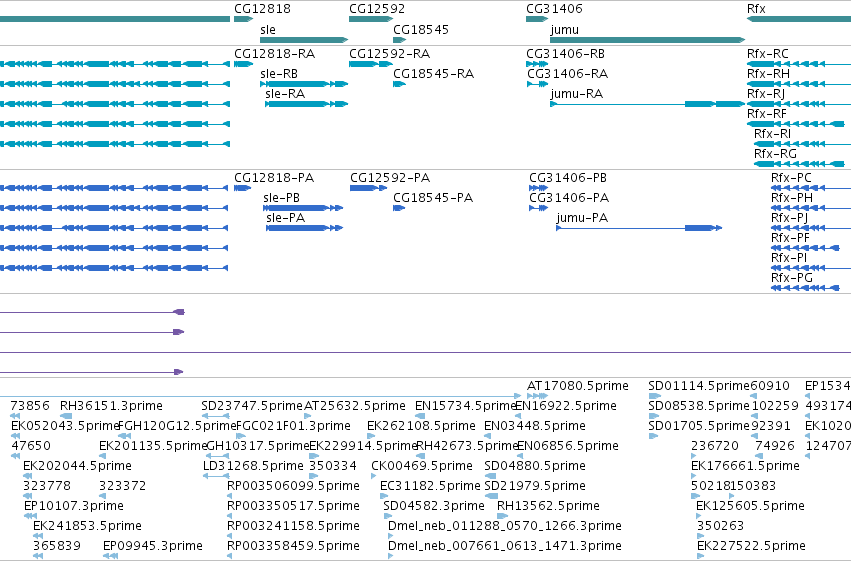The height and width of the screenshot is (561, 851).
Task: Click EST label LD31268.5prime
Action: (x=253, y=466)
